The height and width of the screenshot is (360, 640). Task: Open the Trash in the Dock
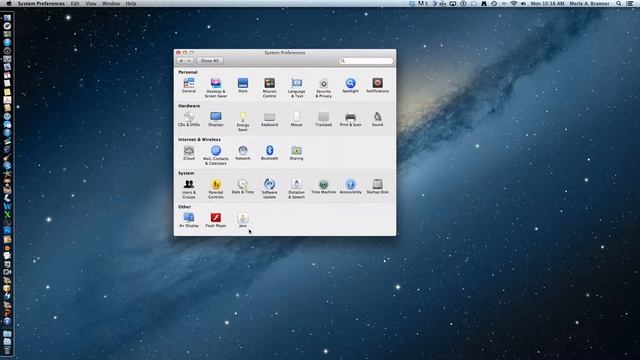click(7, 350)
